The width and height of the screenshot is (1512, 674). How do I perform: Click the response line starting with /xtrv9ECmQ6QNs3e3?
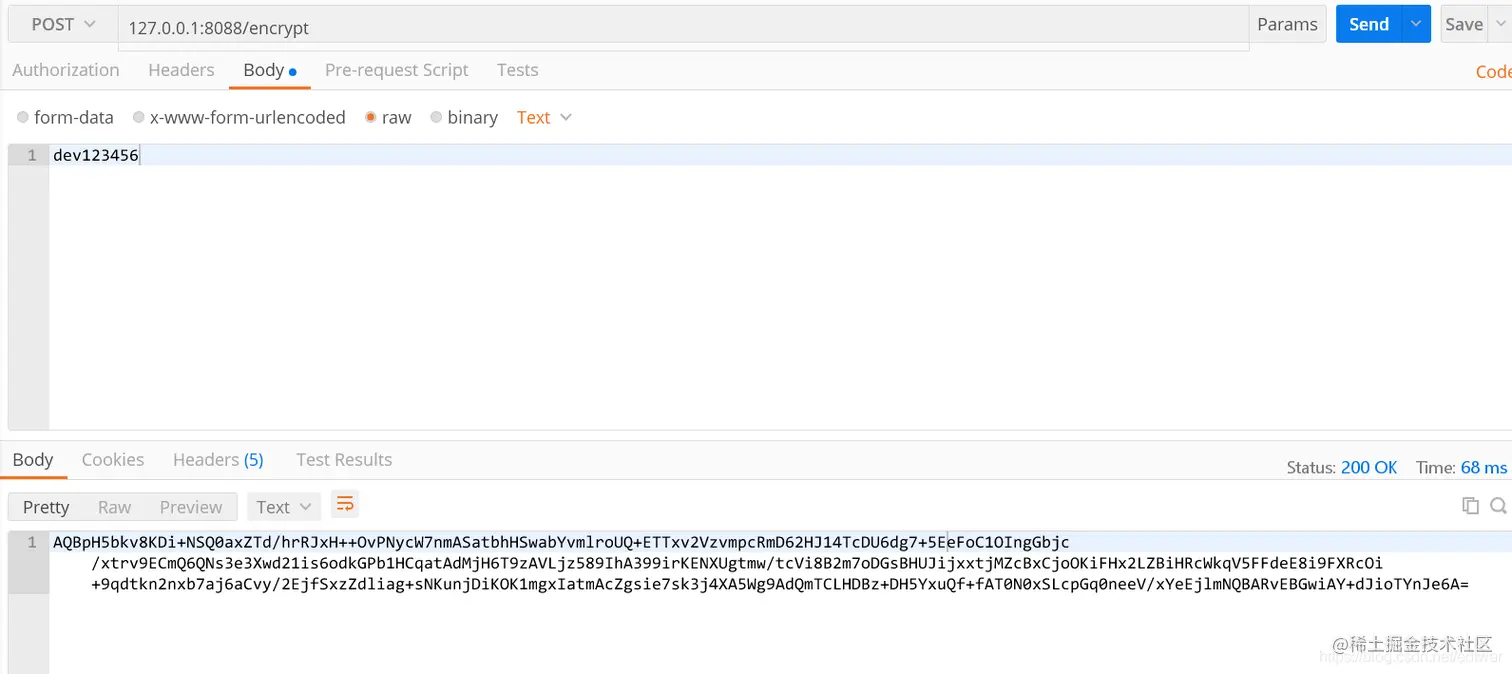(737, 563)
